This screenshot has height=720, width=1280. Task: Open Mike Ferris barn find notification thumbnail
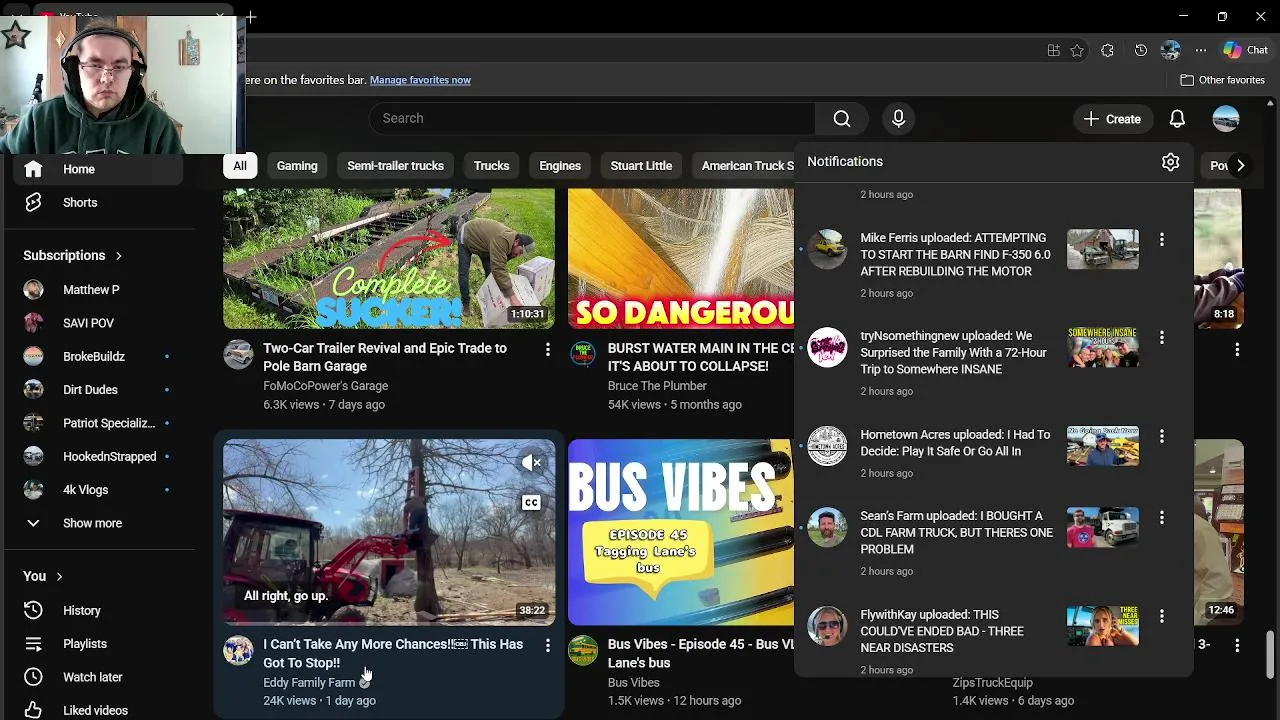(x=1102, y=250)
